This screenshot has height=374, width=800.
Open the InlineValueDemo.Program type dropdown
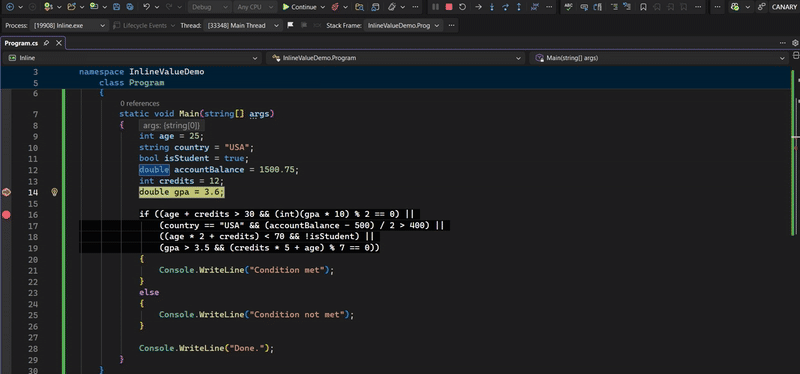point(395,58)
